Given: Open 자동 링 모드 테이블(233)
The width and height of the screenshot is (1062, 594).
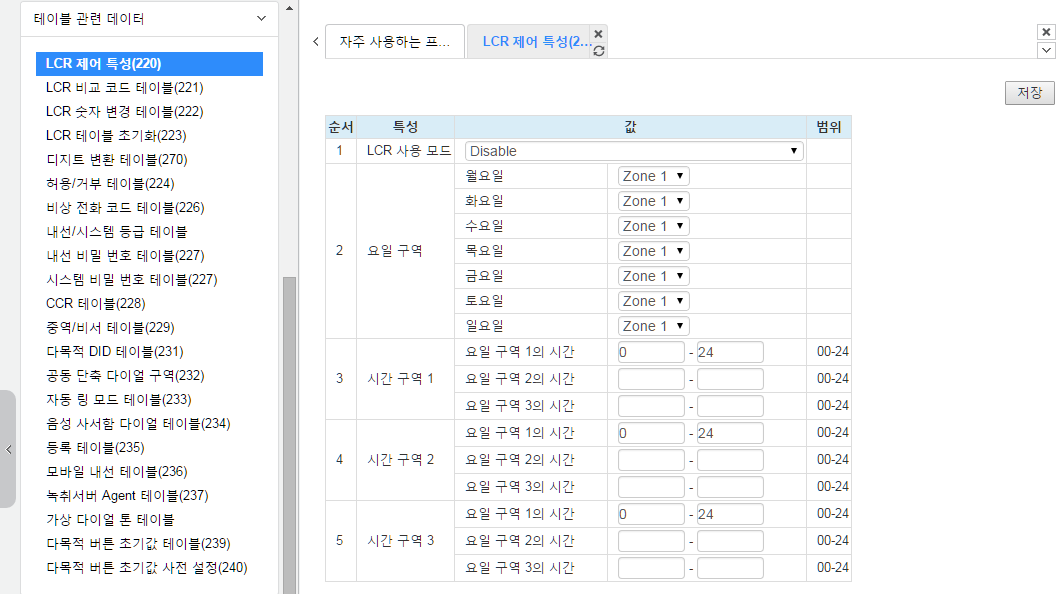Looking at the screenshot, I should [119, 400].
